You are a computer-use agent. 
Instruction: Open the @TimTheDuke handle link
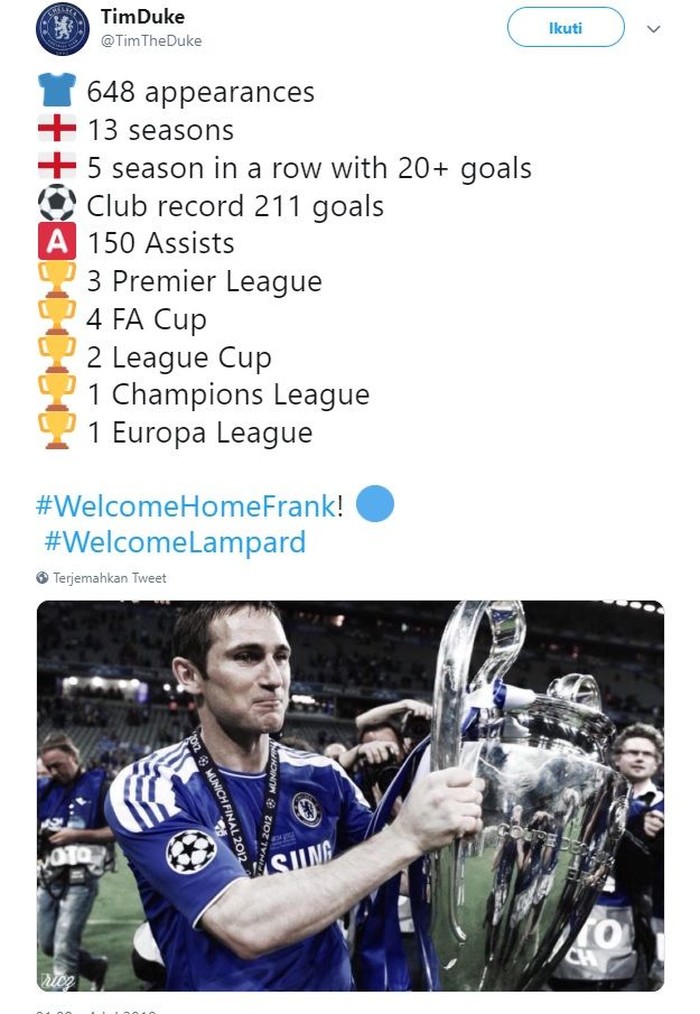coord(151,41)
